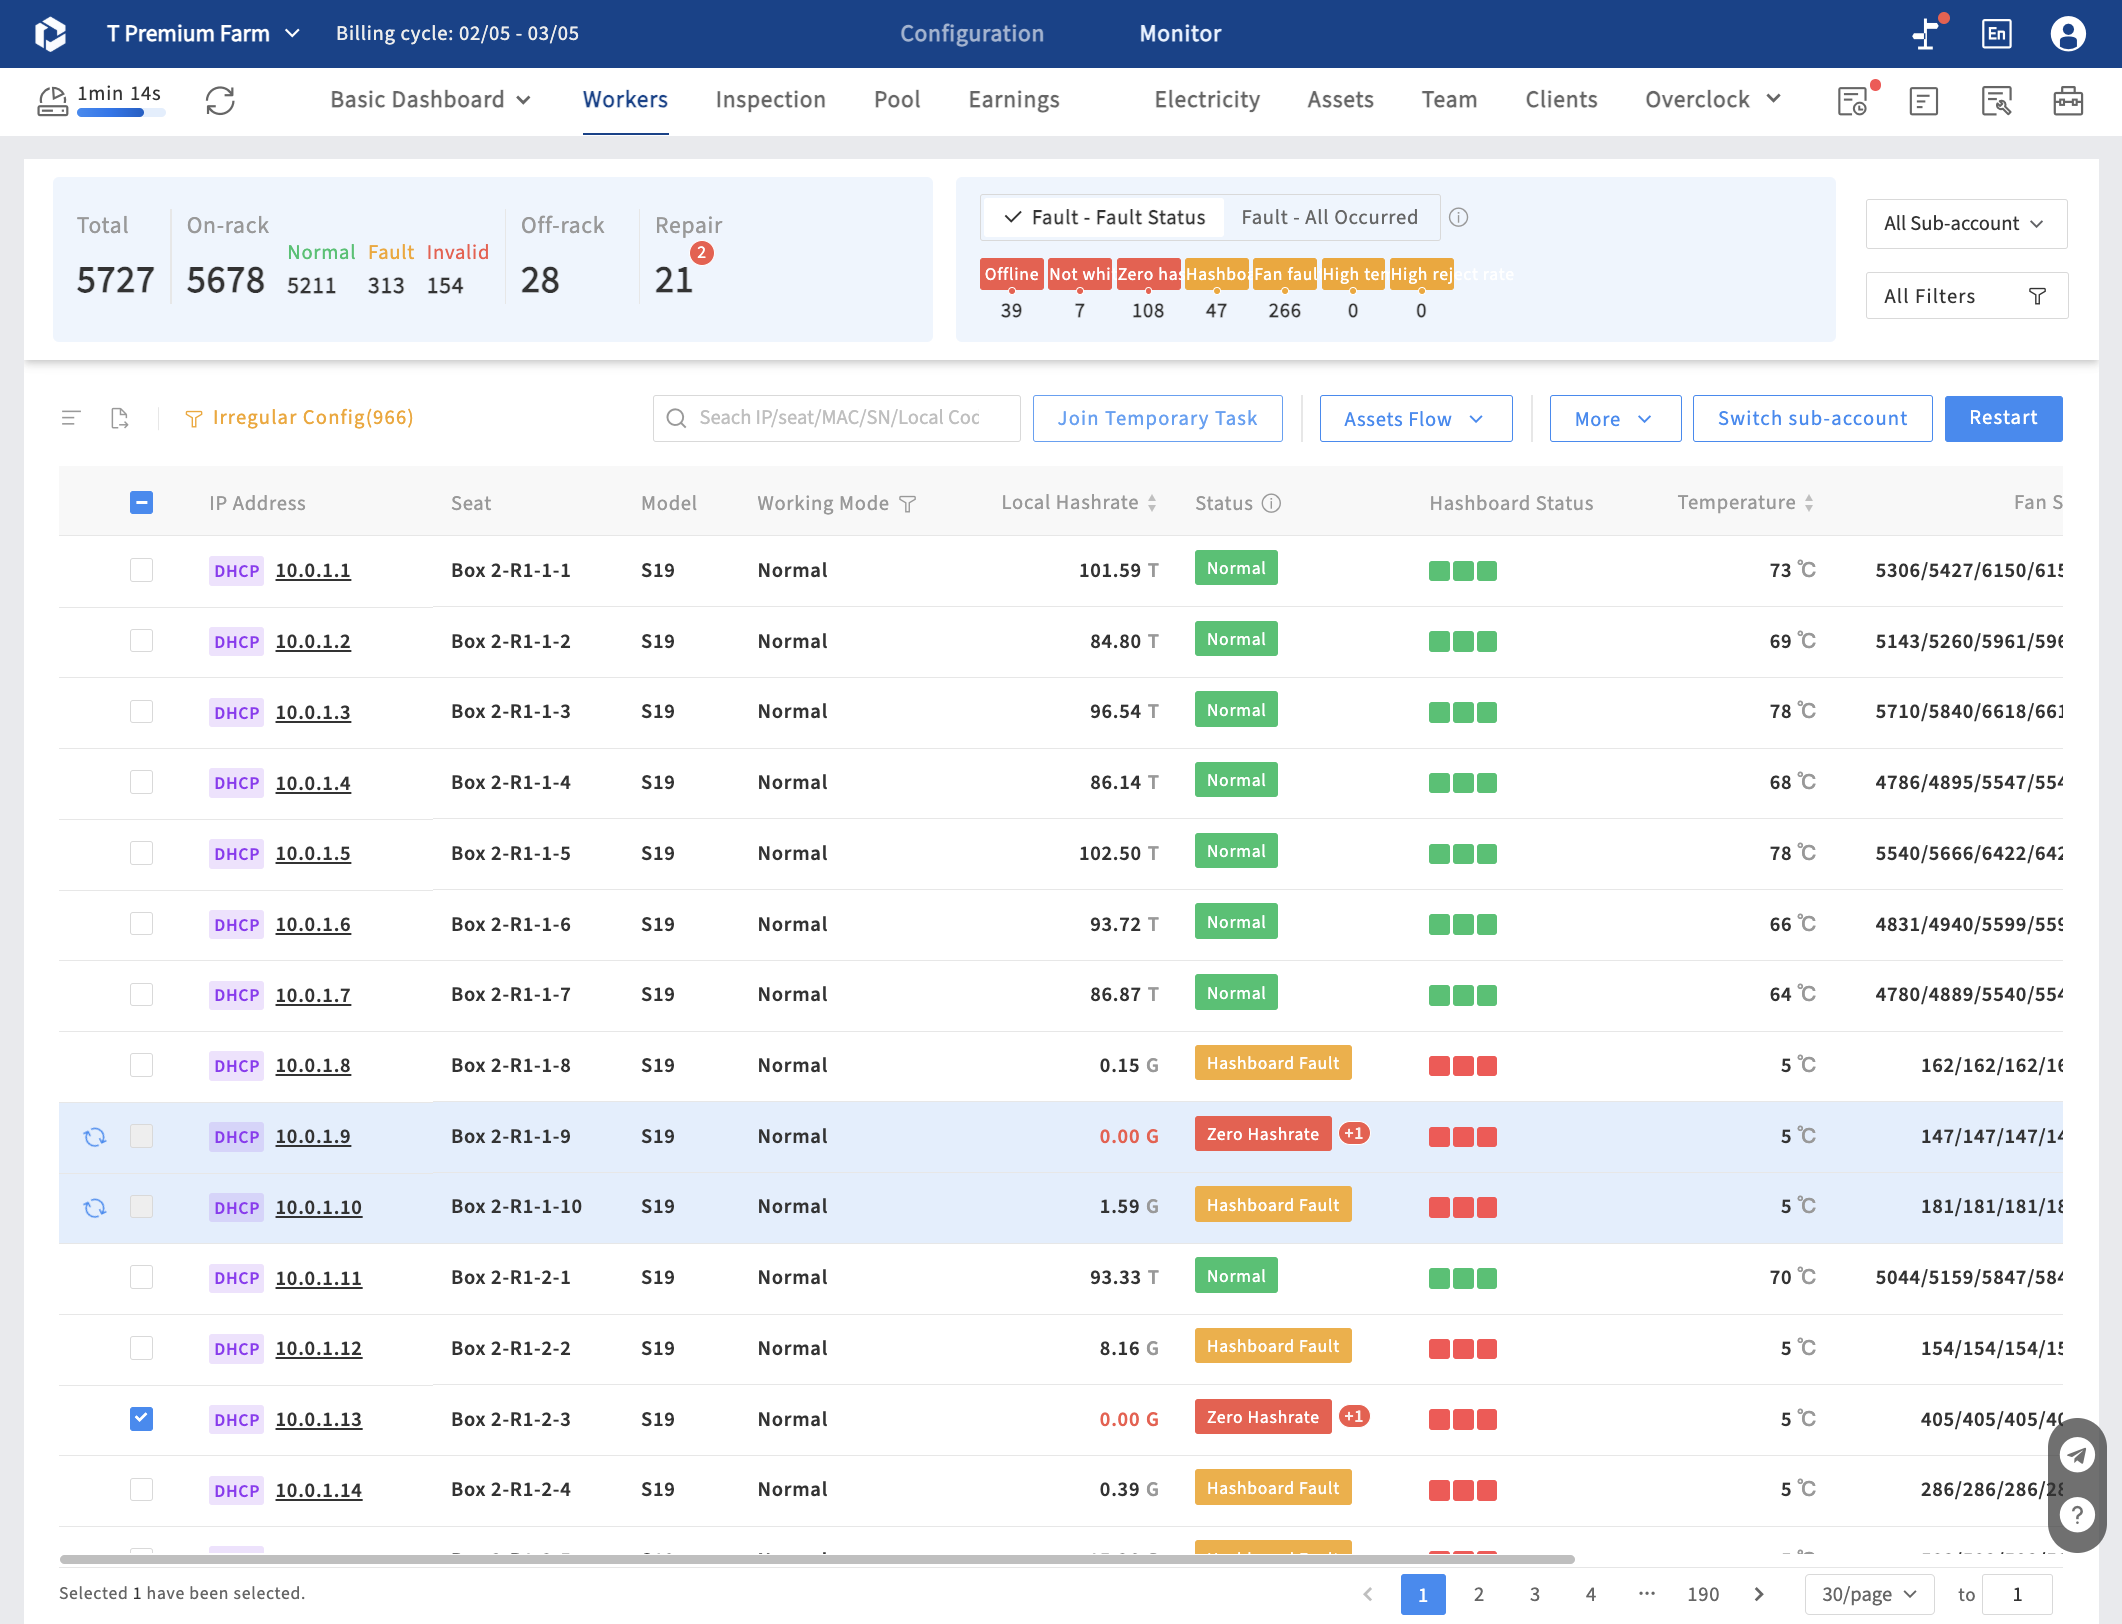The width and height of the screenshot is (2122, 1624).
Task: Click the Working Mode filter icon
Action: 908,504
